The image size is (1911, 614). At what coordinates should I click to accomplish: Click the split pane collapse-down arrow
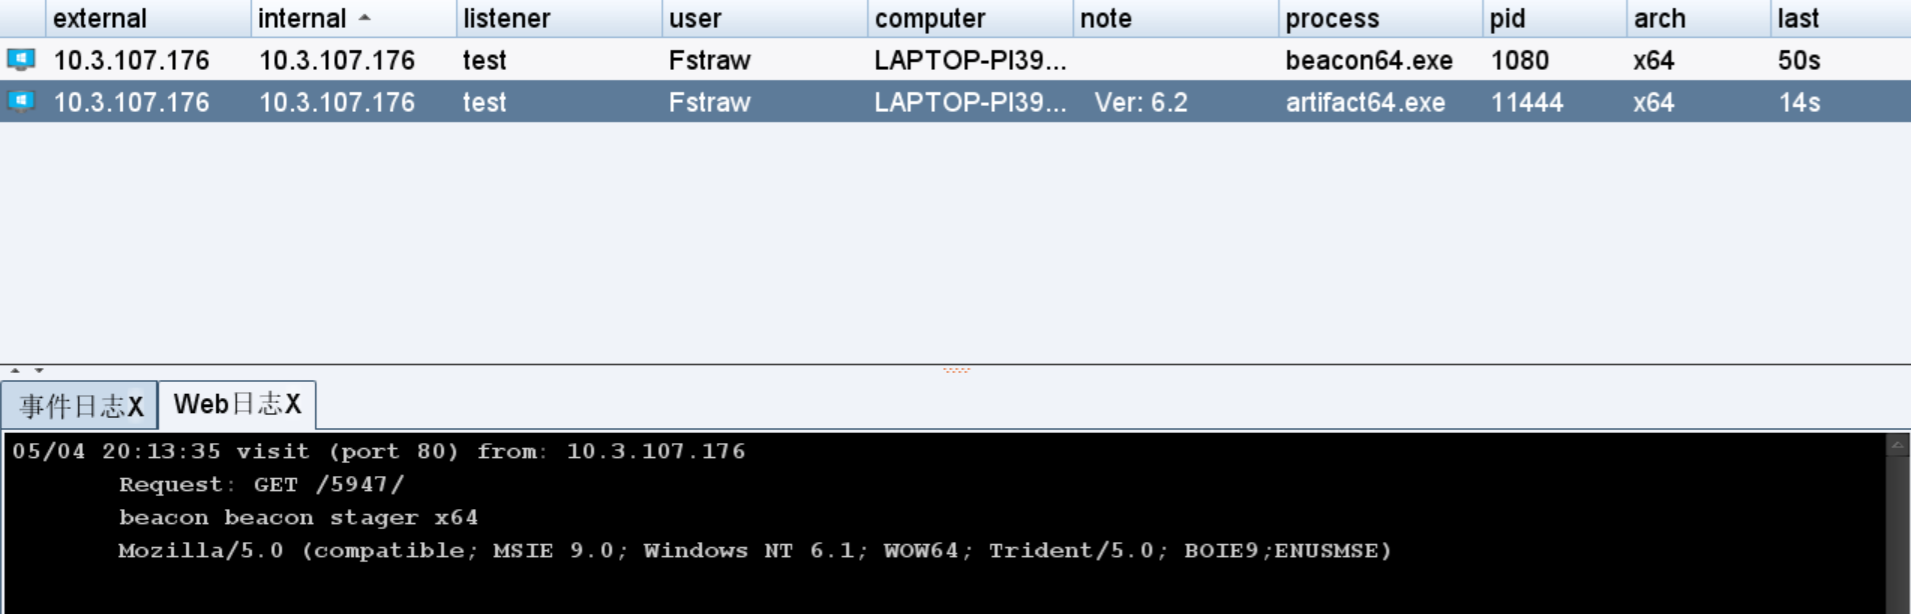[38, 371]
